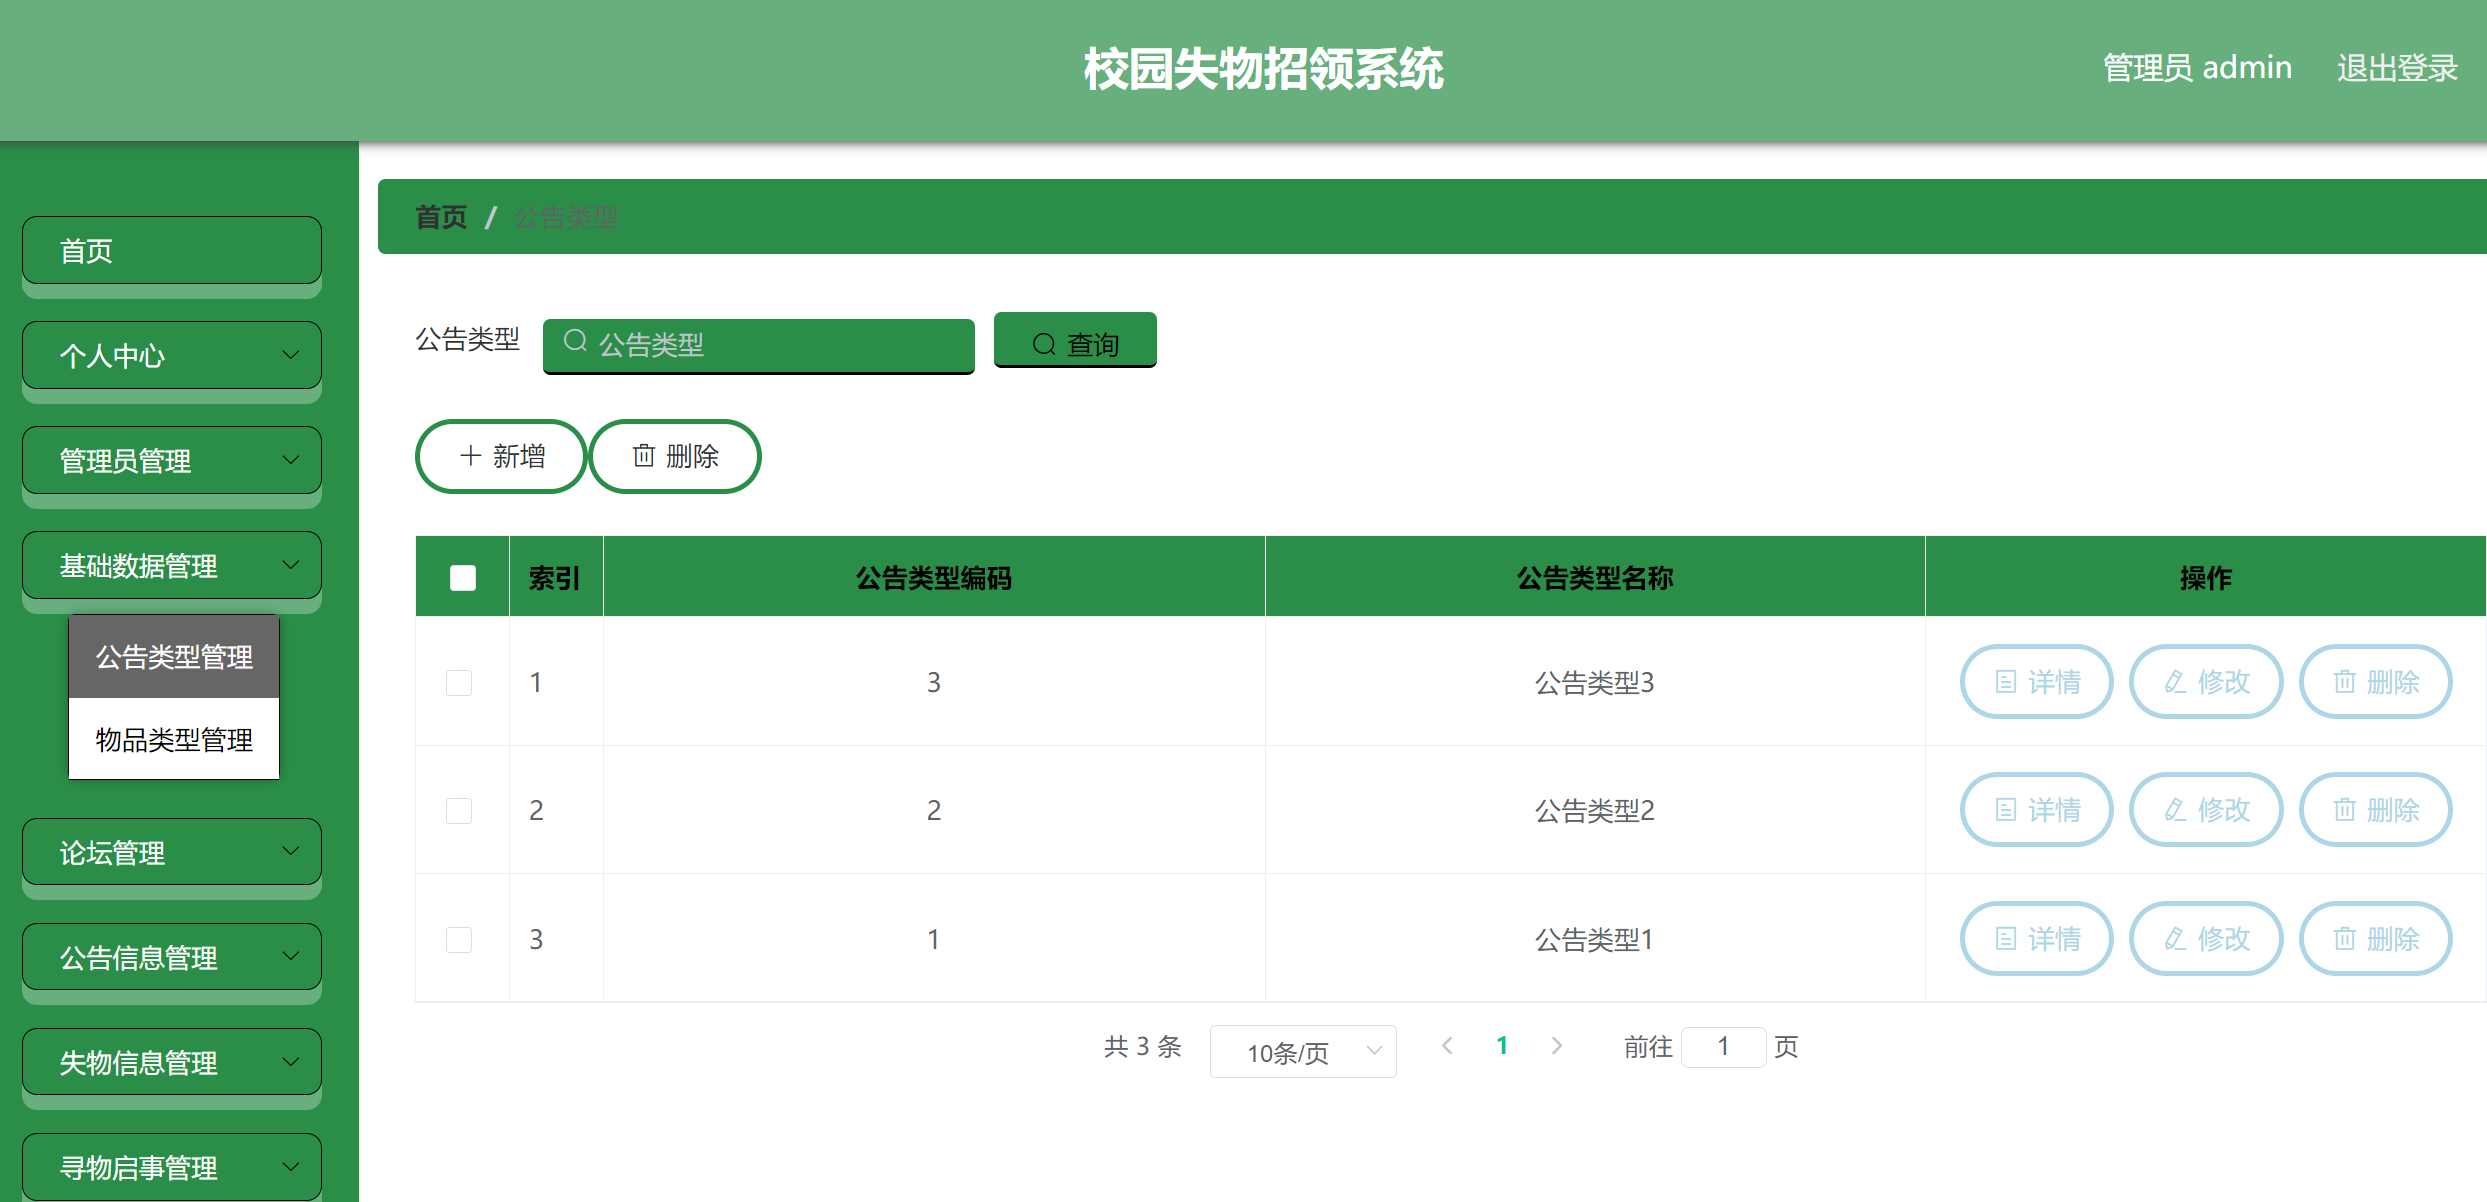Check the row for 公告类型3
The image size is (2487, 1202).
[x=459, y=683]
